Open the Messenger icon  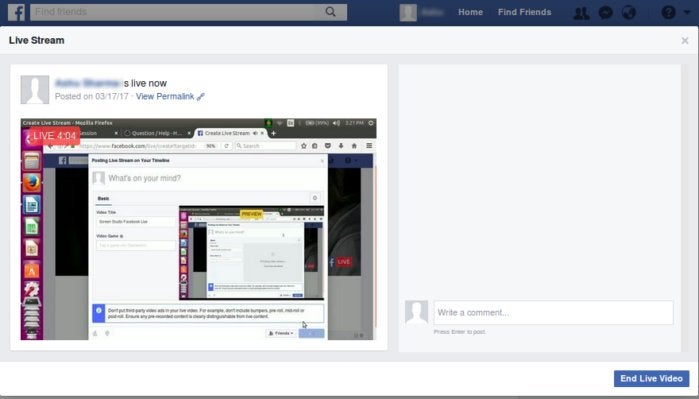605,12
